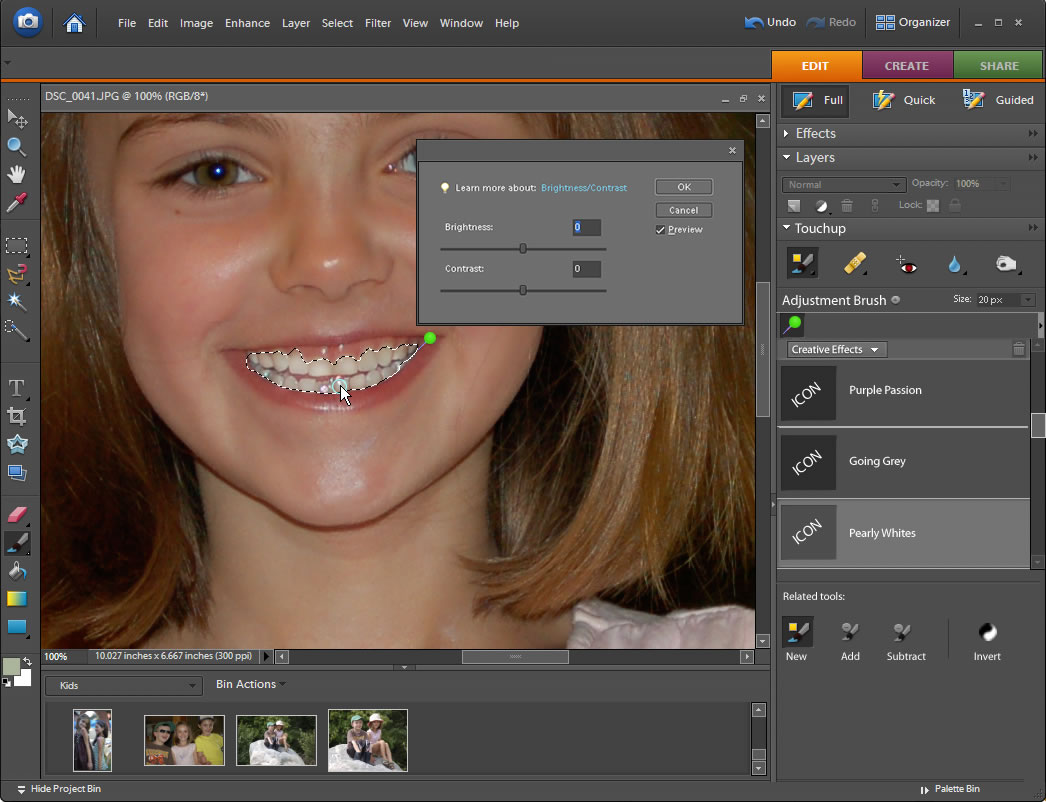Choose the Sponge touchup tool
Screen dimensions: 1046x802
pyautogui.click(x=1007, y=264)
